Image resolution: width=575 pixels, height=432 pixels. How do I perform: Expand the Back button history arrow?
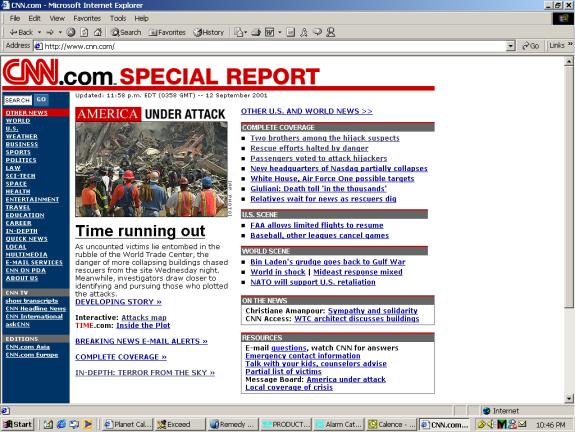point(39,32)
